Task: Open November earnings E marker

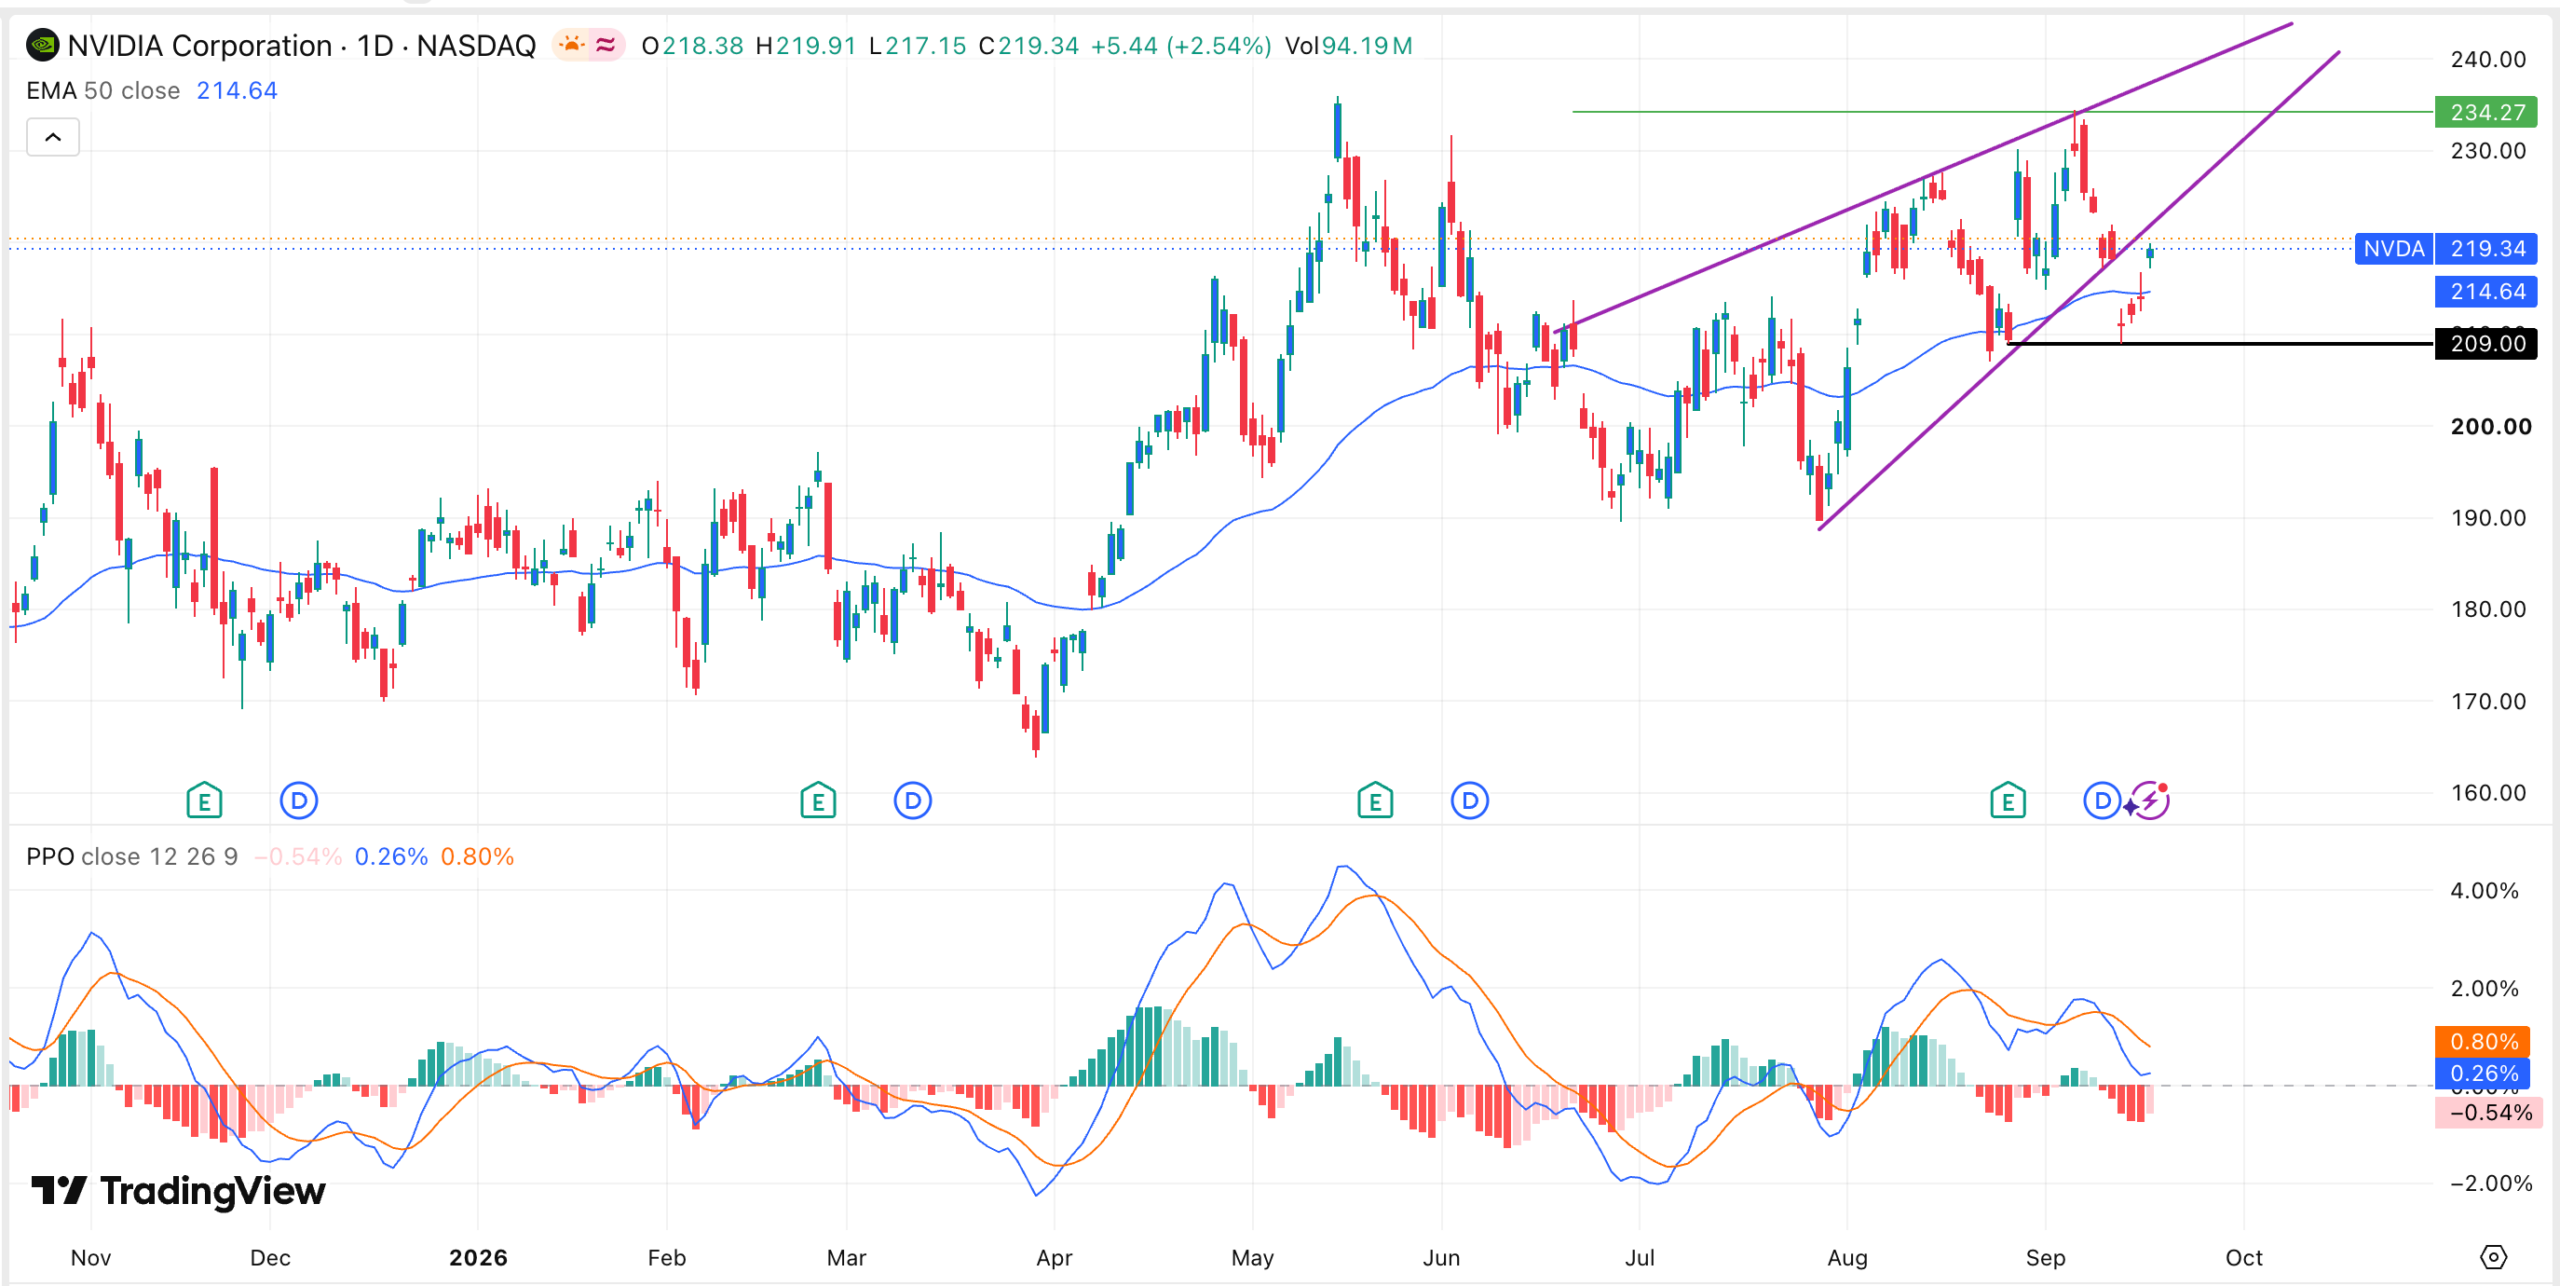Action: click(x=204, y=801)
